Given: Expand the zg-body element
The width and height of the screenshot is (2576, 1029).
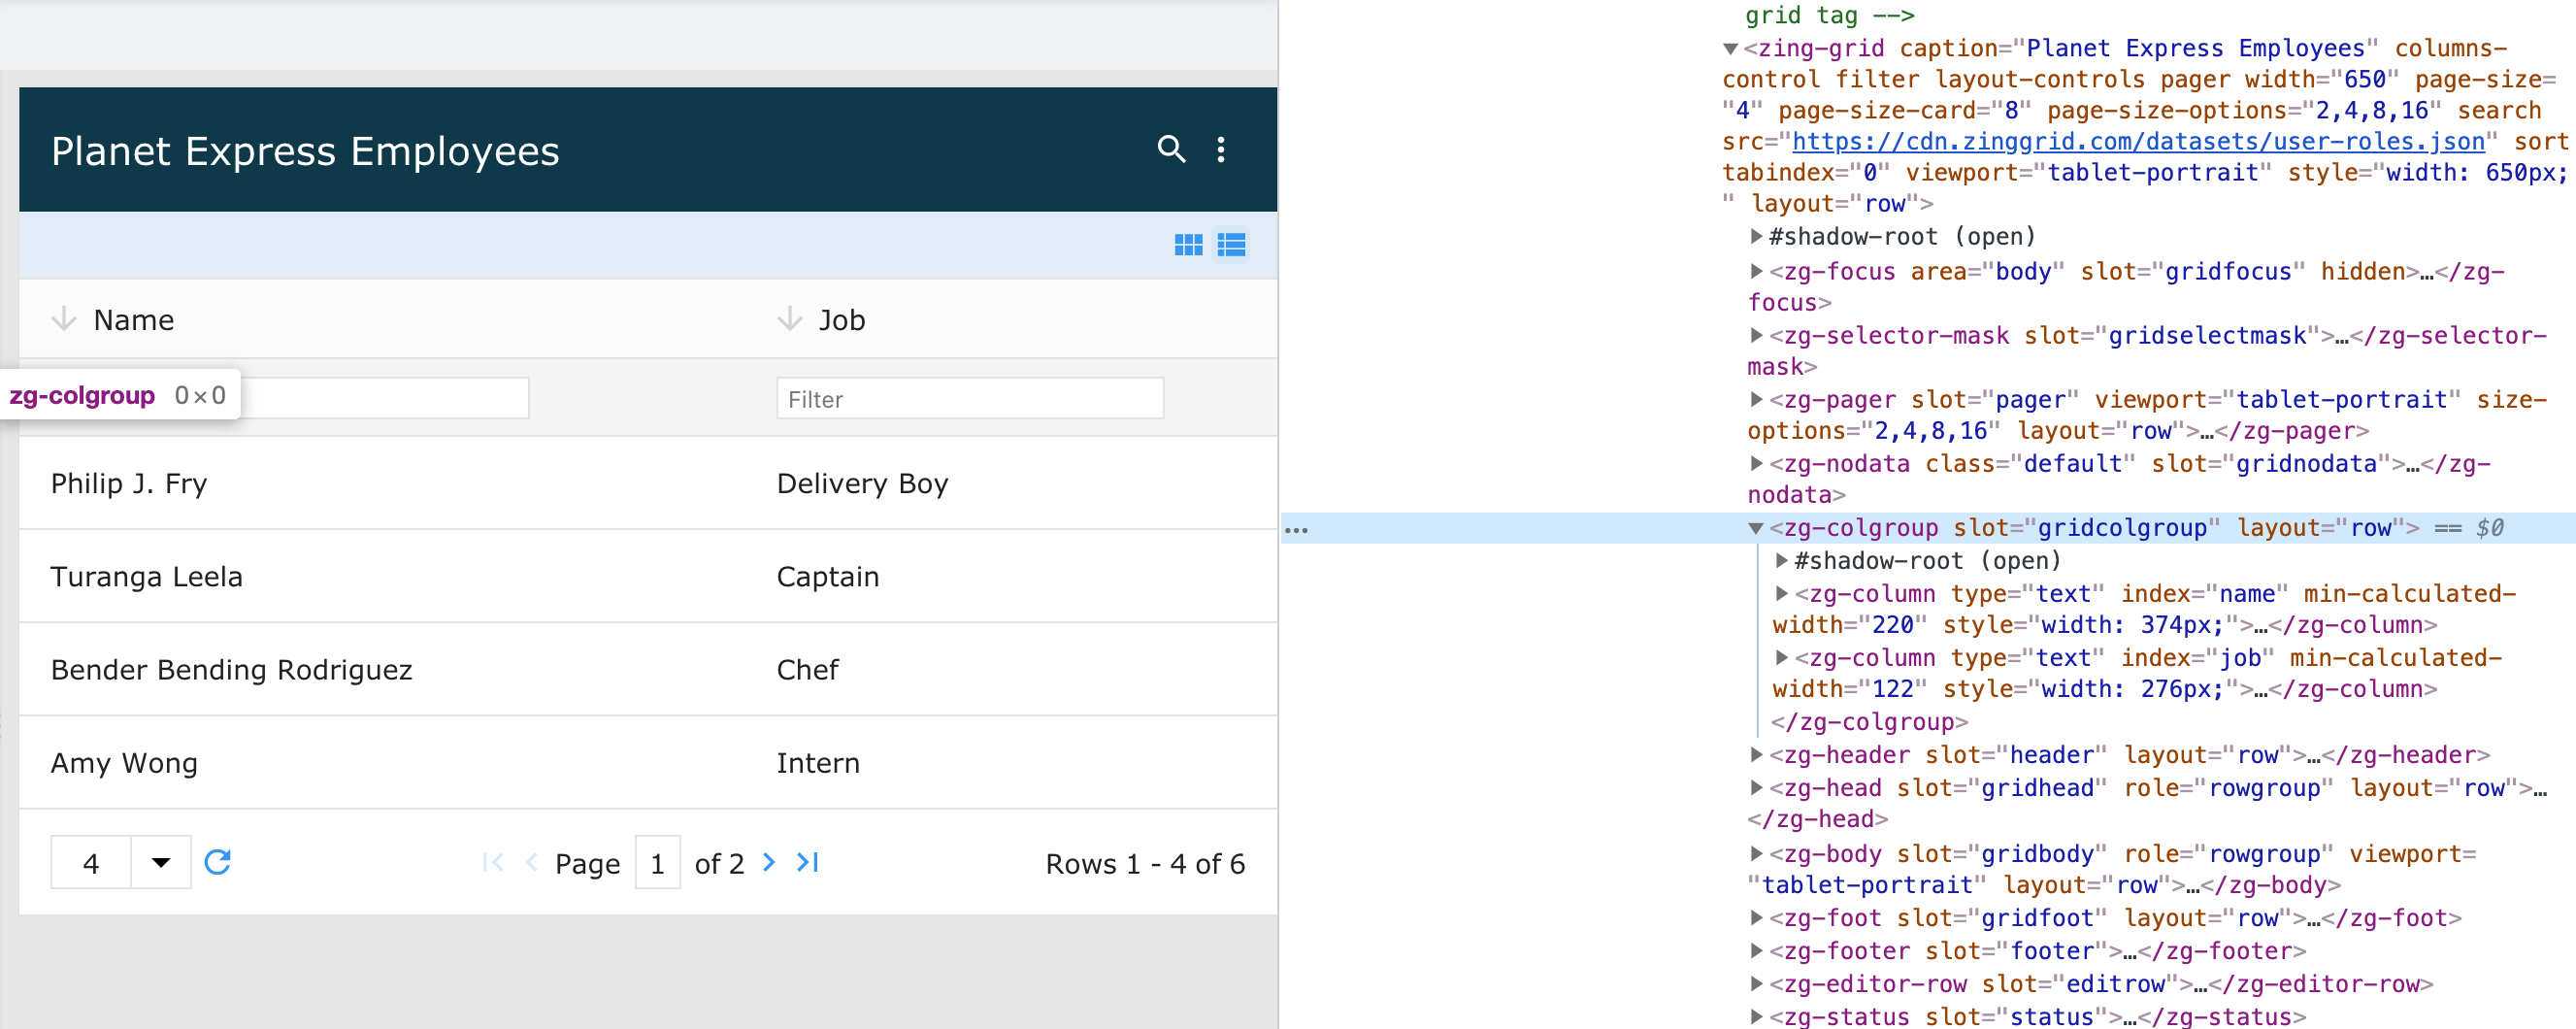Looking at the screenshot, I should pyautogui.click(x=1755, y=853).
